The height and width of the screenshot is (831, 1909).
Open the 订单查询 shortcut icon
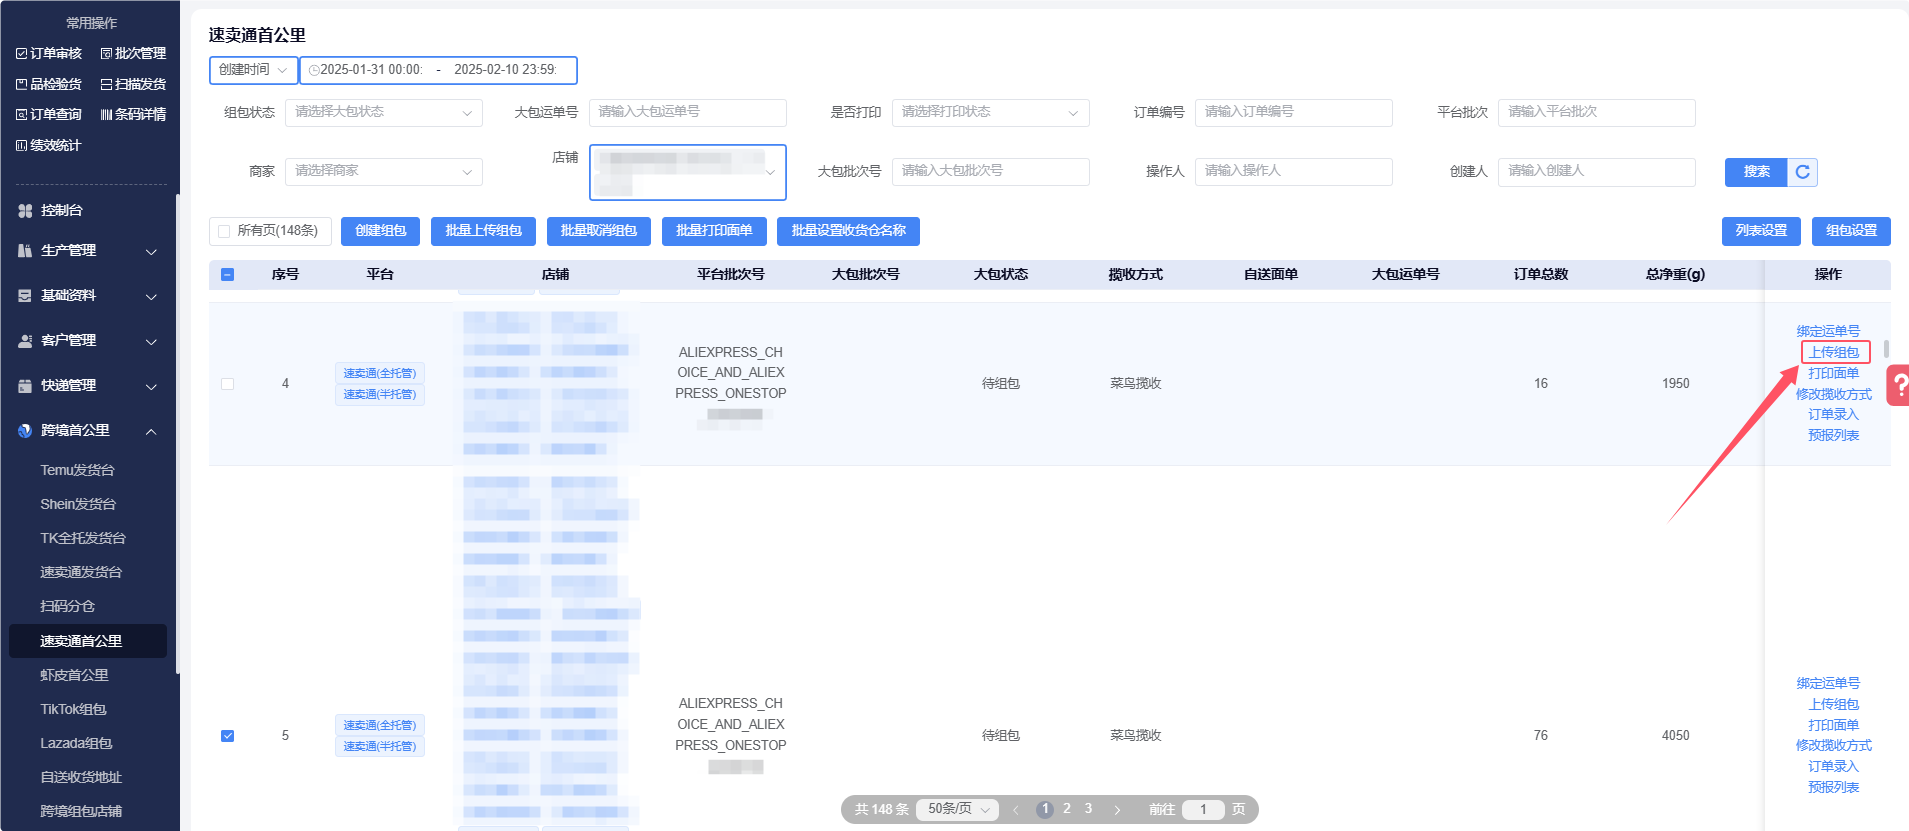coord(22,115)
